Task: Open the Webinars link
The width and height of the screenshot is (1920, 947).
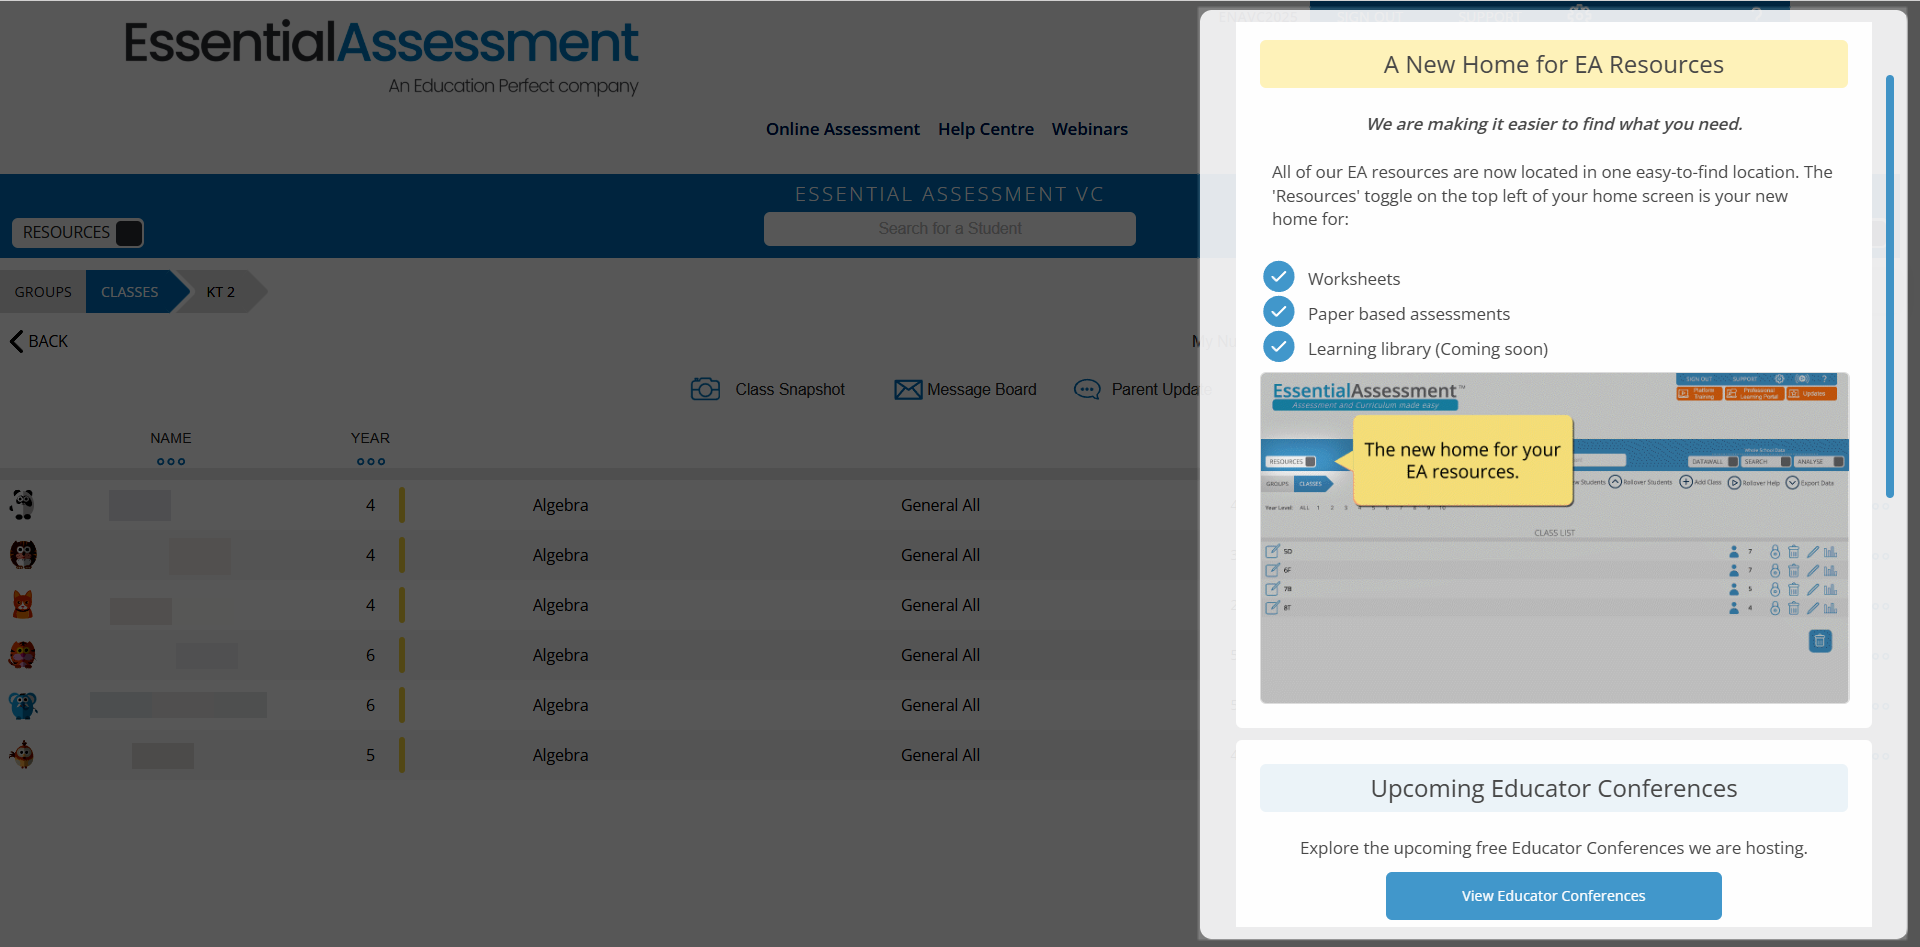Action: pos(1090,129)
